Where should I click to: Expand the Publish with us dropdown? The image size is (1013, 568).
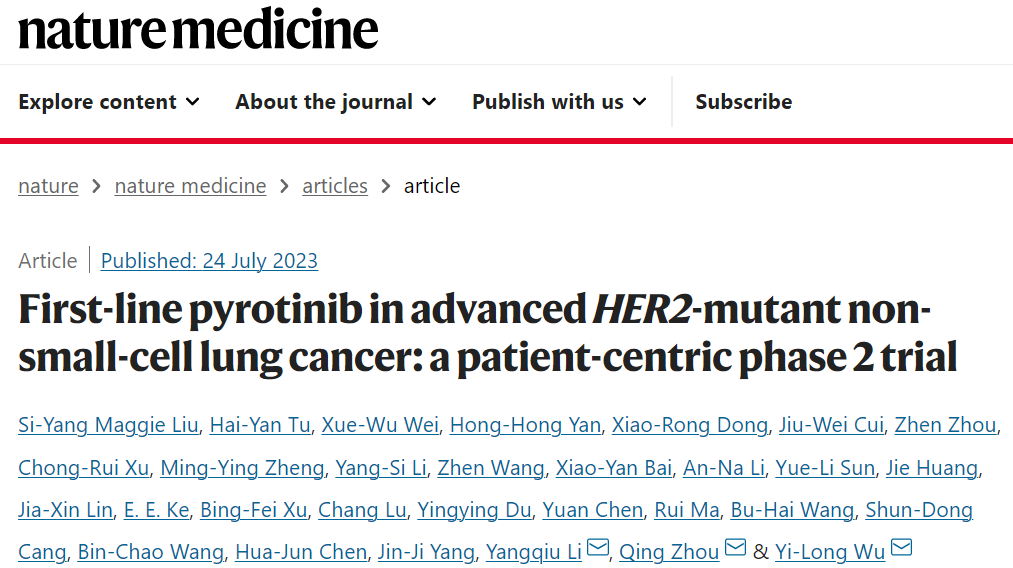559,102
